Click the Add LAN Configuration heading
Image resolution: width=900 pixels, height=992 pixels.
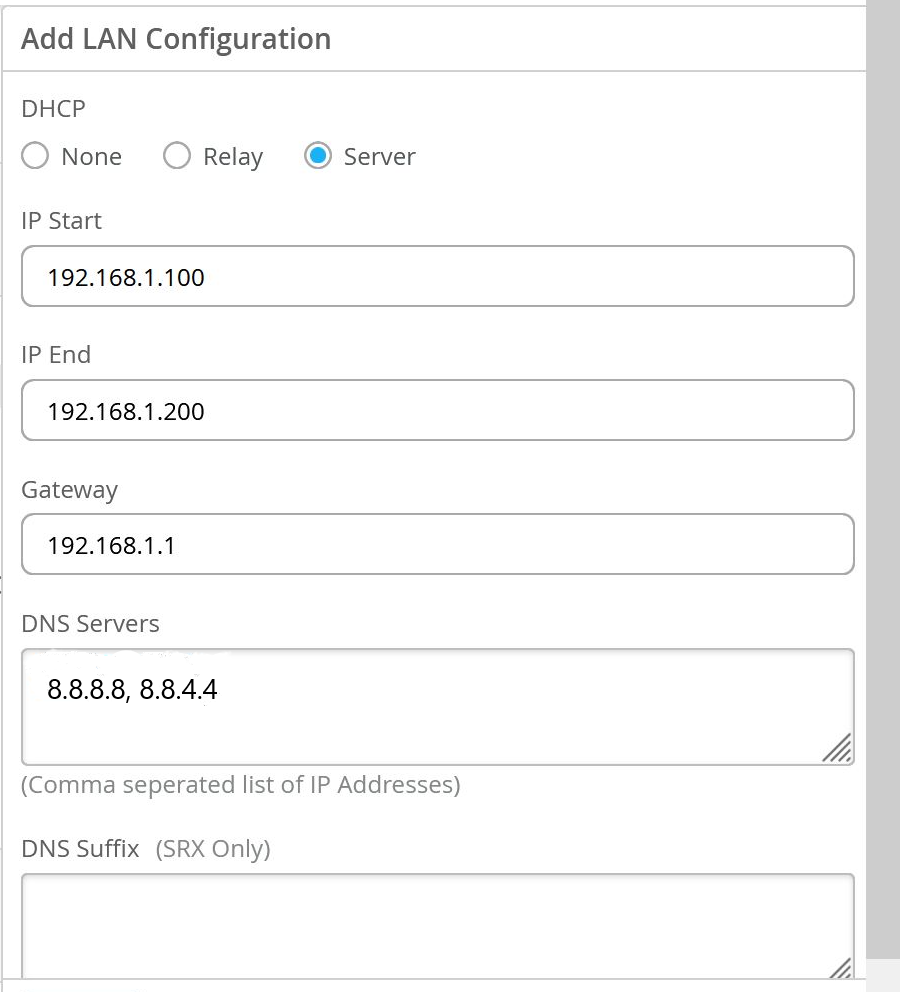(176, 39)
